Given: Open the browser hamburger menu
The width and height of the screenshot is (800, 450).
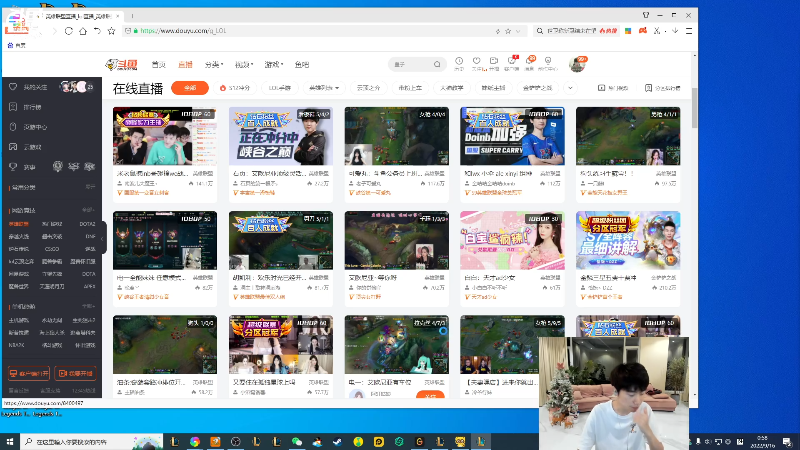Looking at the screenshot, I should (689, 31).
